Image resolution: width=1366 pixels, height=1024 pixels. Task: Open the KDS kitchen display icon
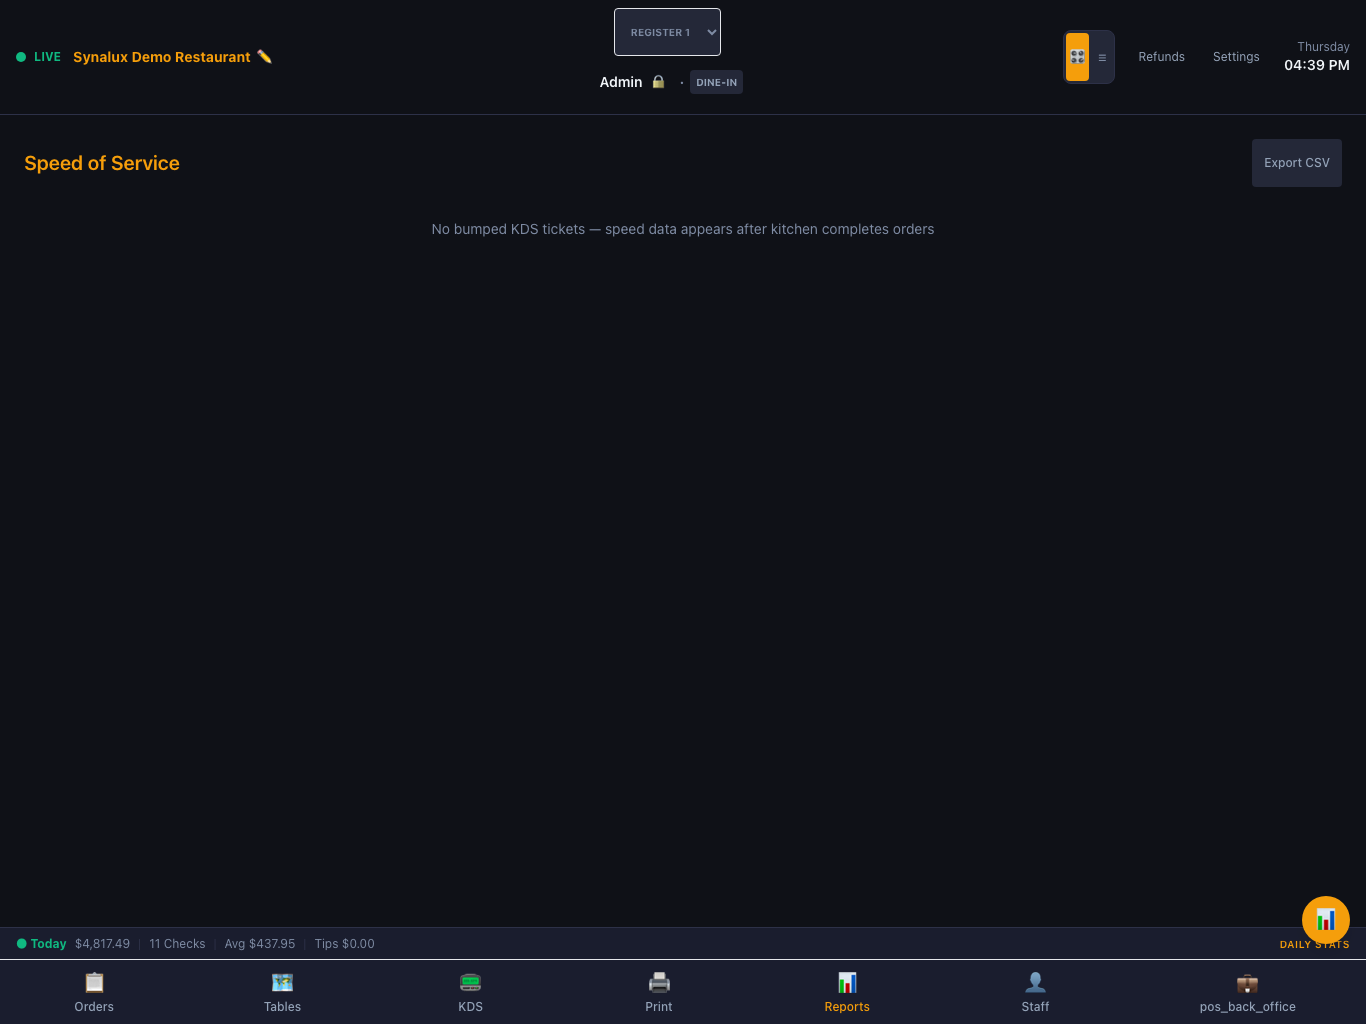pos(470,982)
